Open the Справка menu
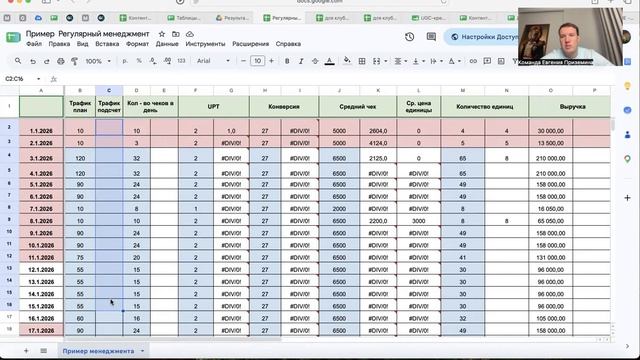 click(x=288, y=44)
